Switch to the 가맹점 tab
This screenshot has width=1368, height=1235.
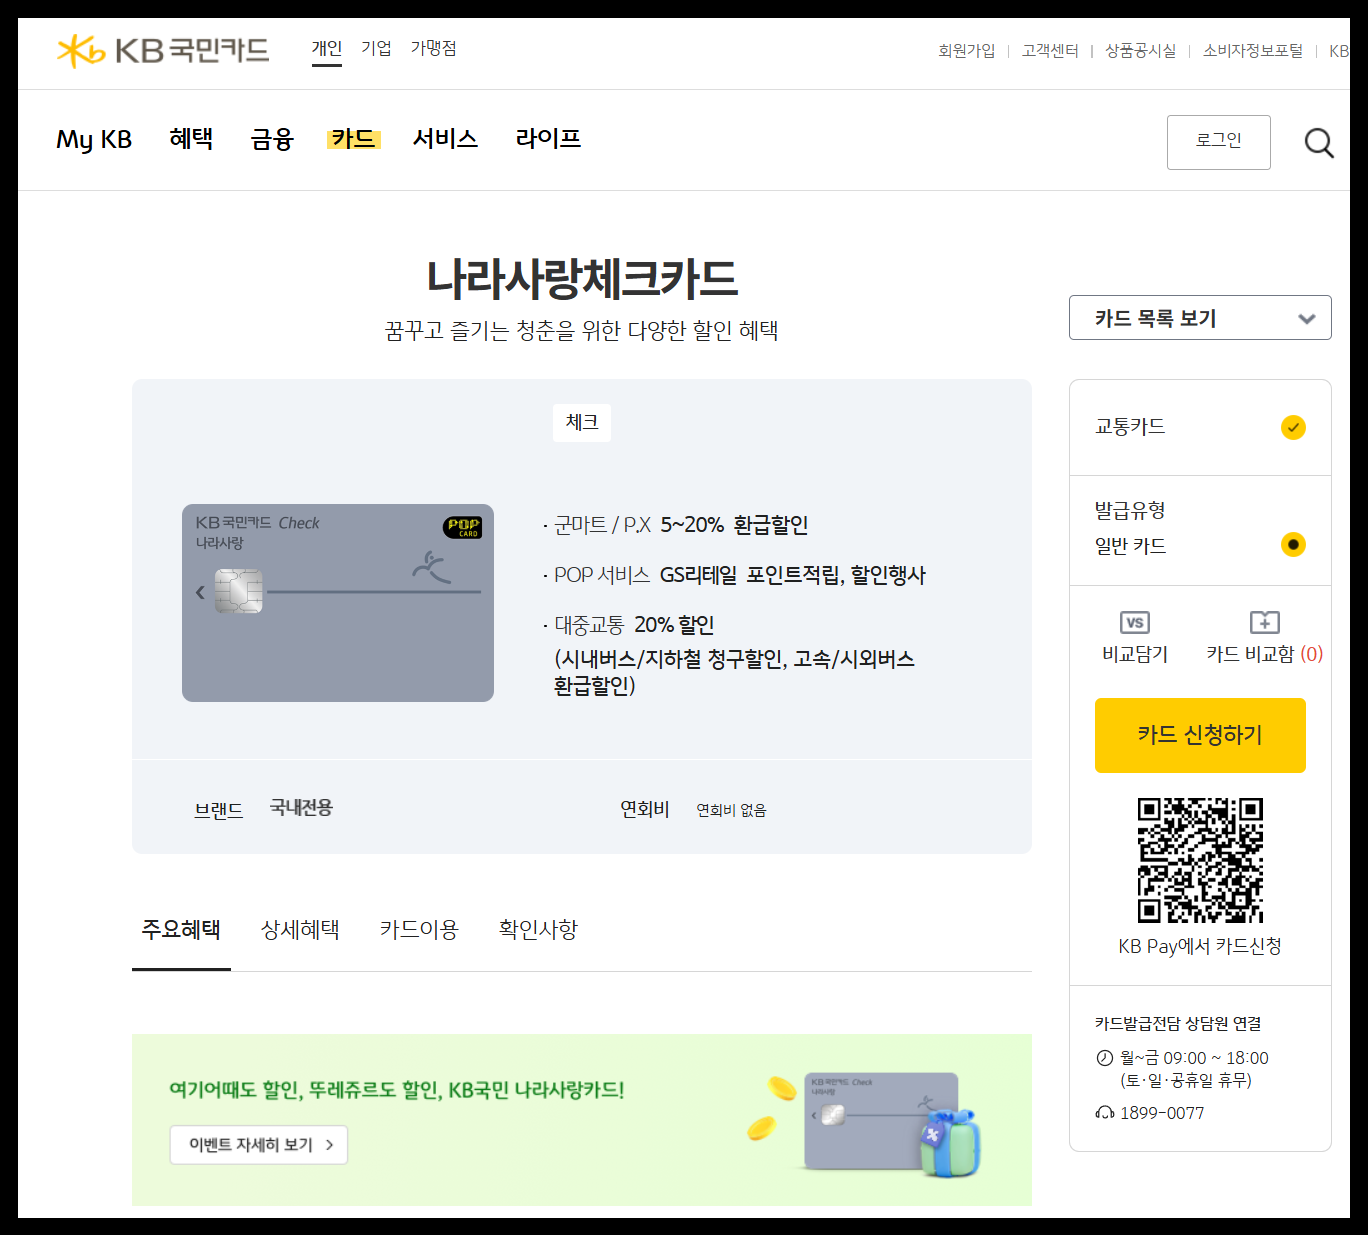[x=434, y=49]
